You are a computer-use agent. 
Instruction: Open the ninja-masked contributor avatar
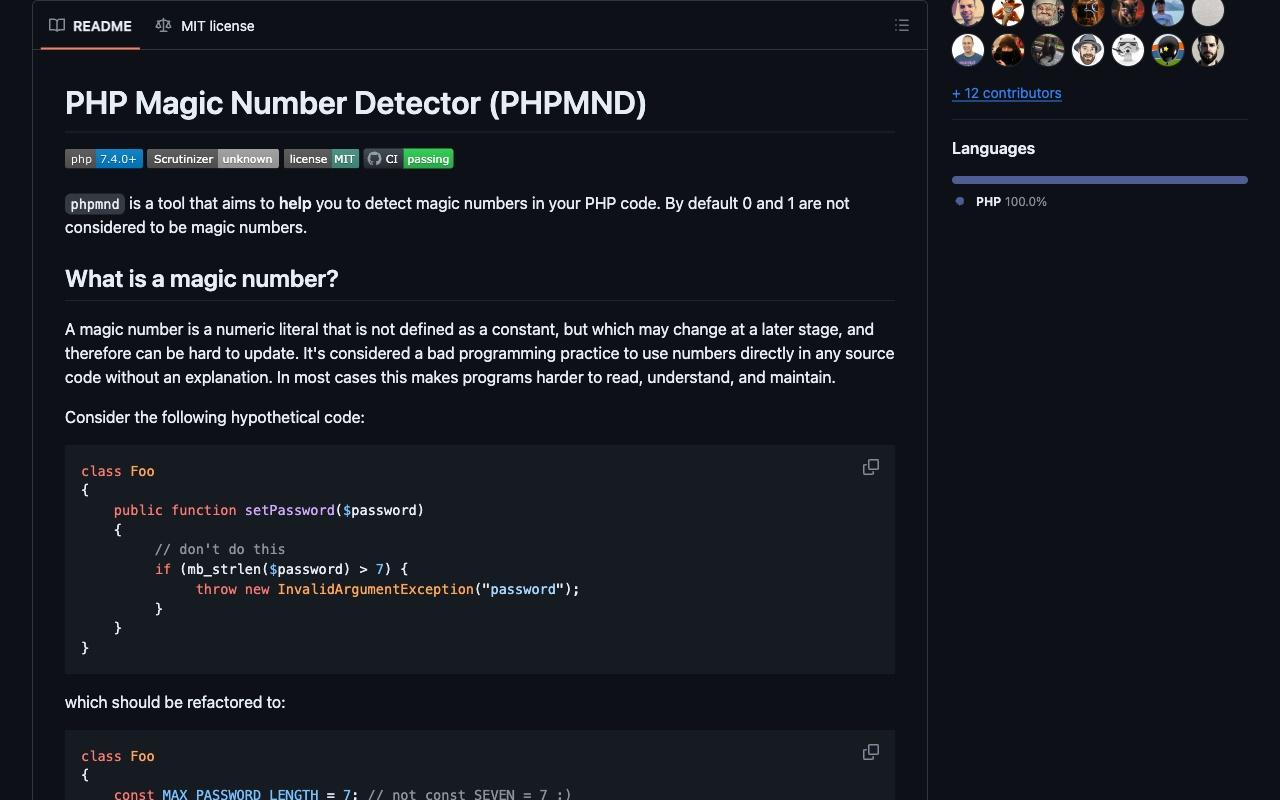click(1008, 50)
